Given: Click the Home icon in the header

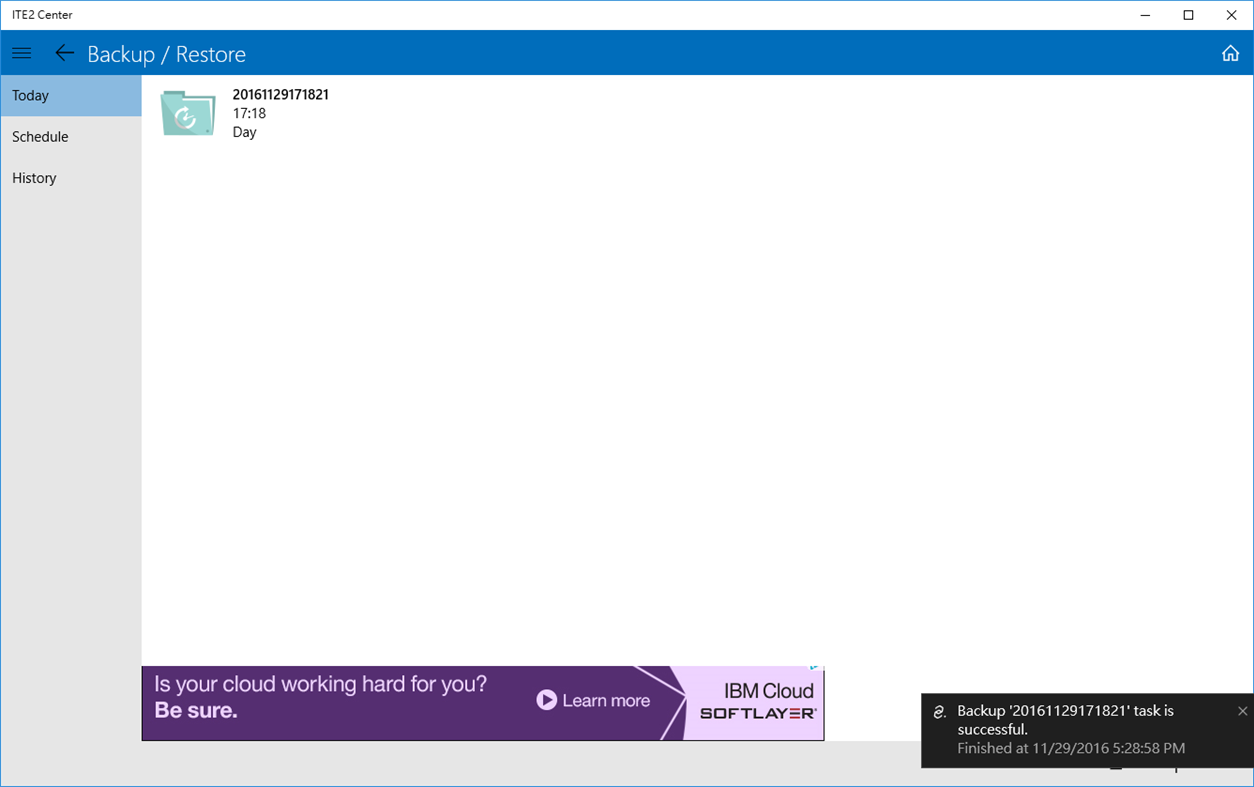Looking at the screenshot, I should pos(1231,53).
